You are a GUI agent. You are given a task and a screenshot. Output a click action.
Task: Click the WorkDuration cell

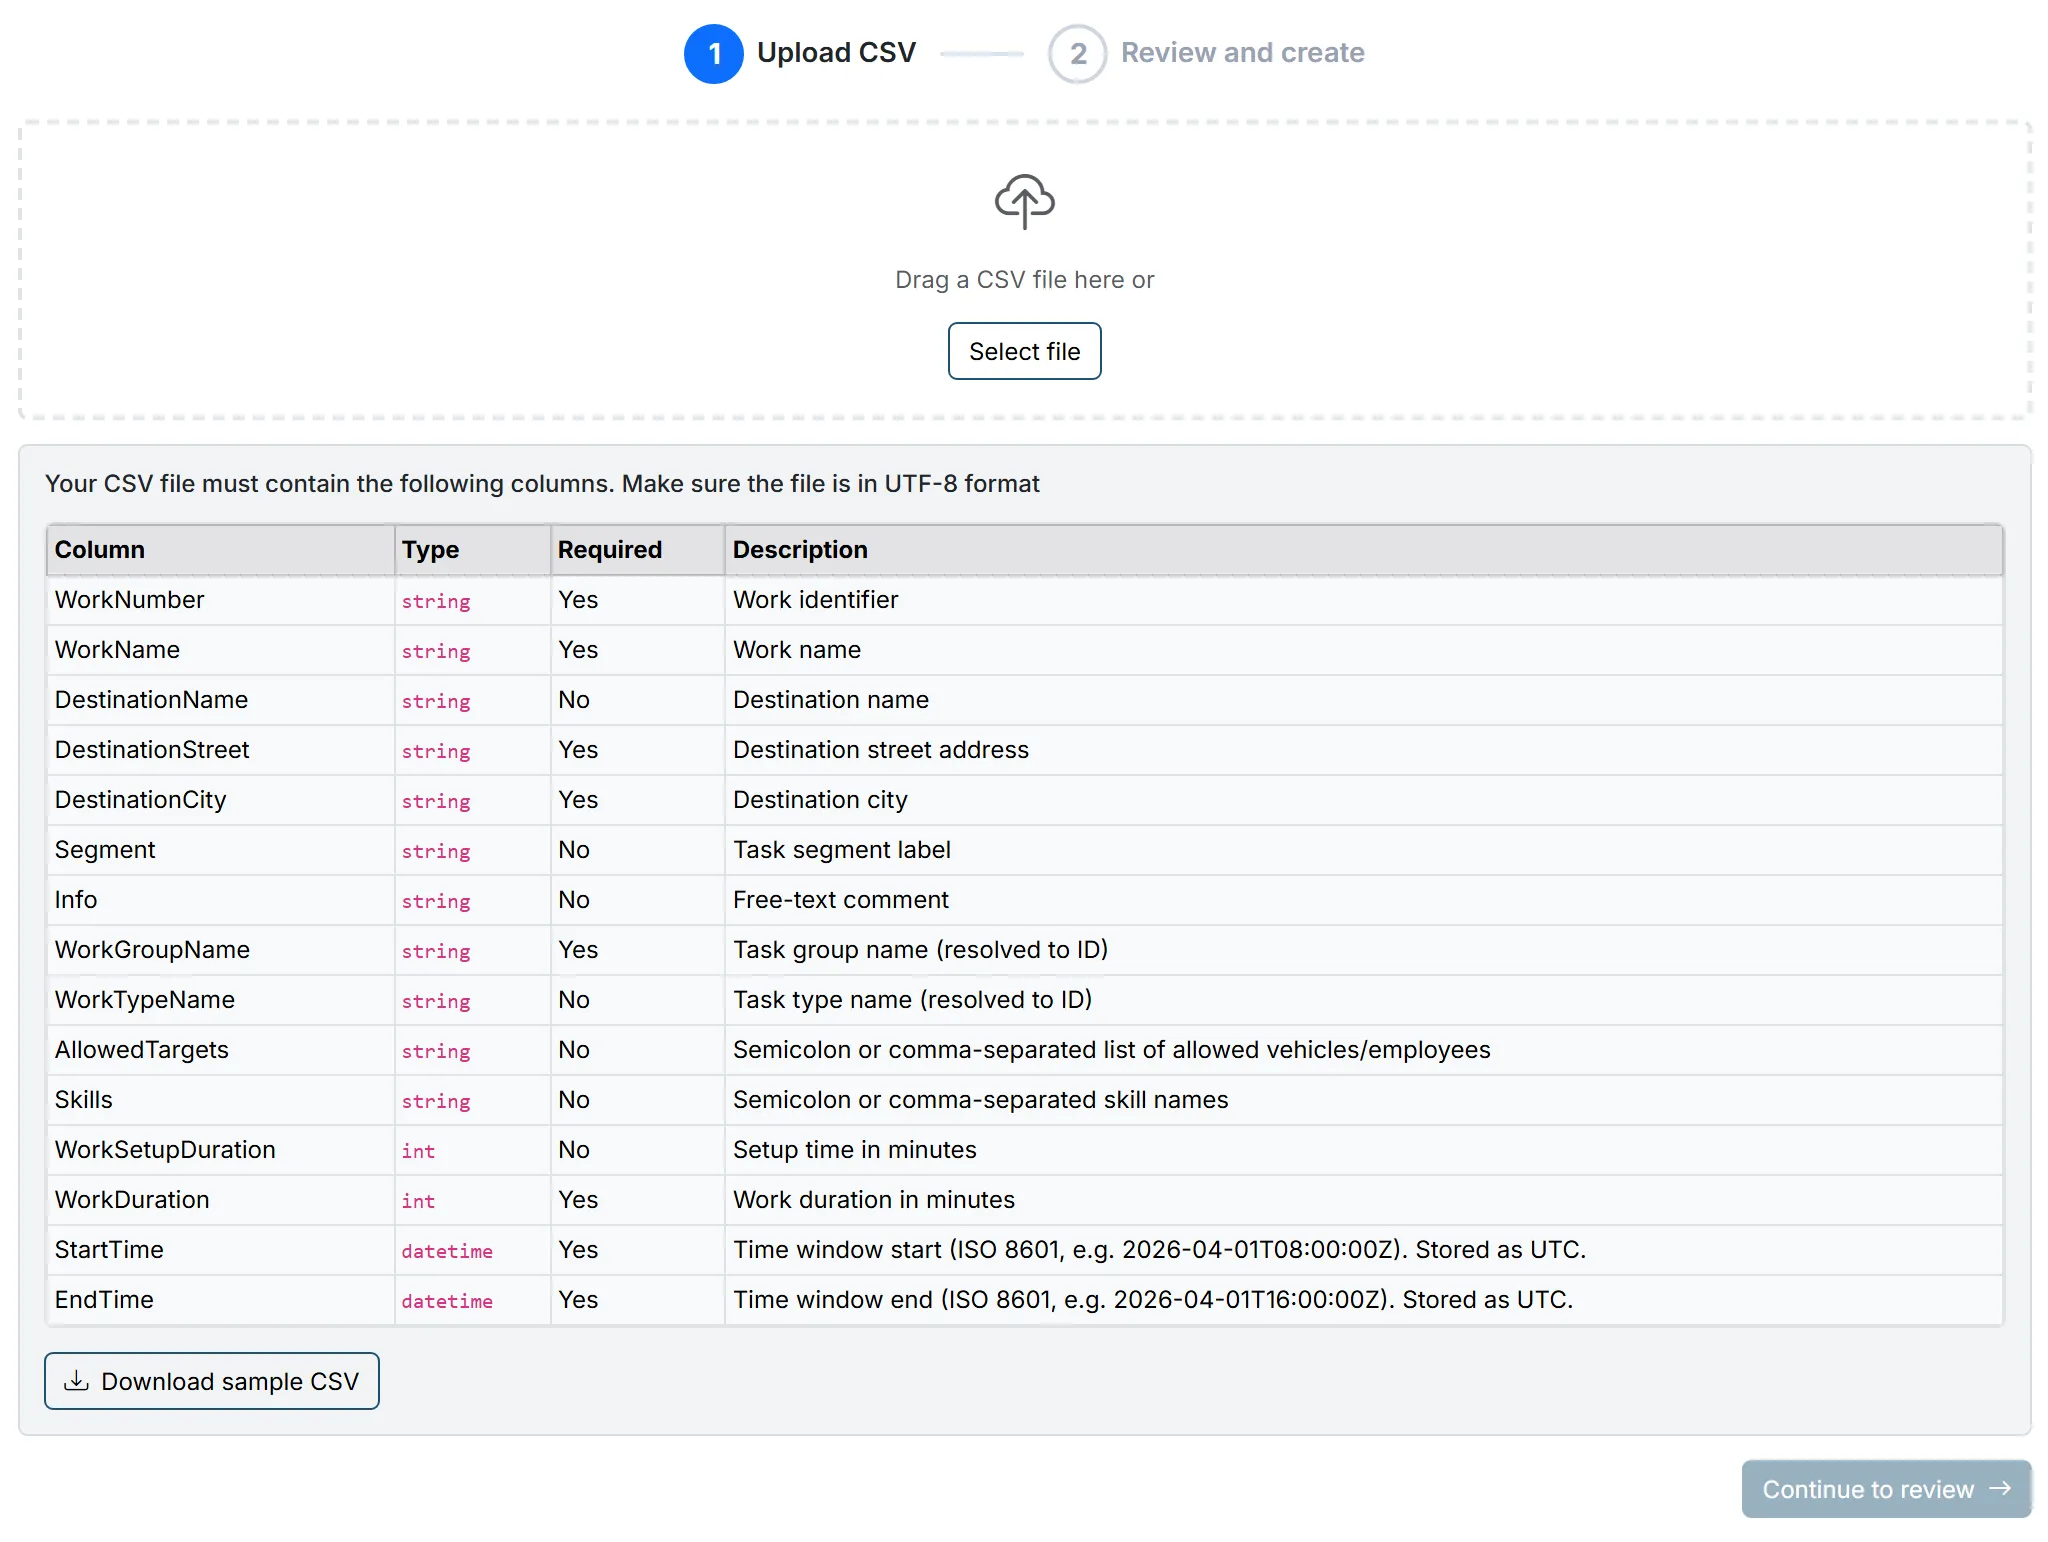tap(220, 1200)
